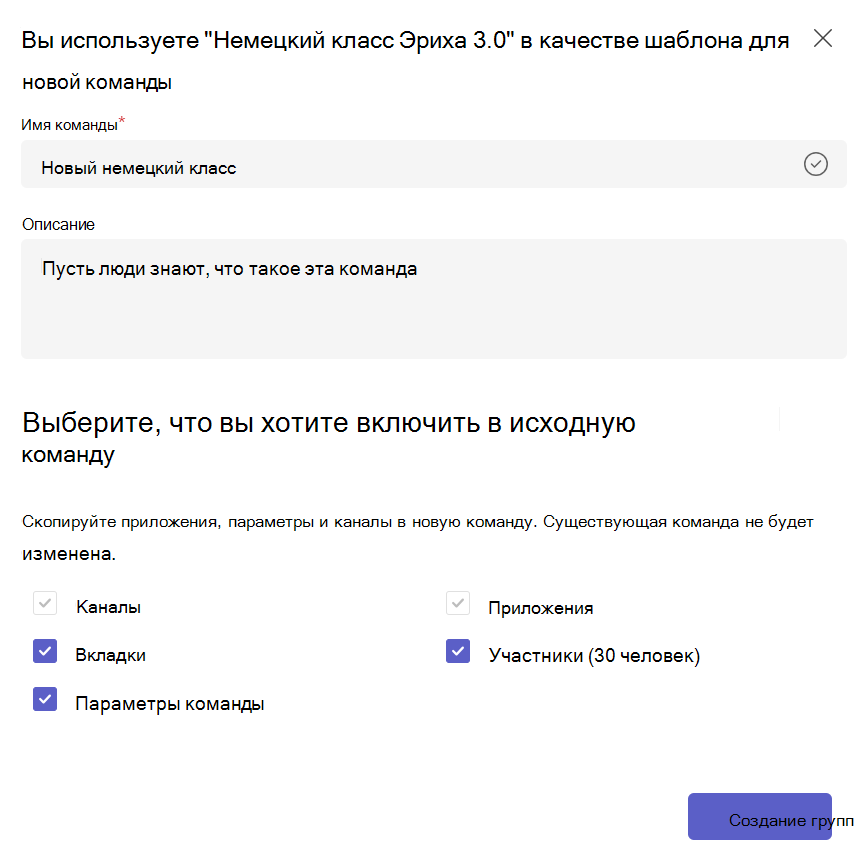The image size is (865, 850).
Task: Click the Создание группы button
Action: click(760, 817)
